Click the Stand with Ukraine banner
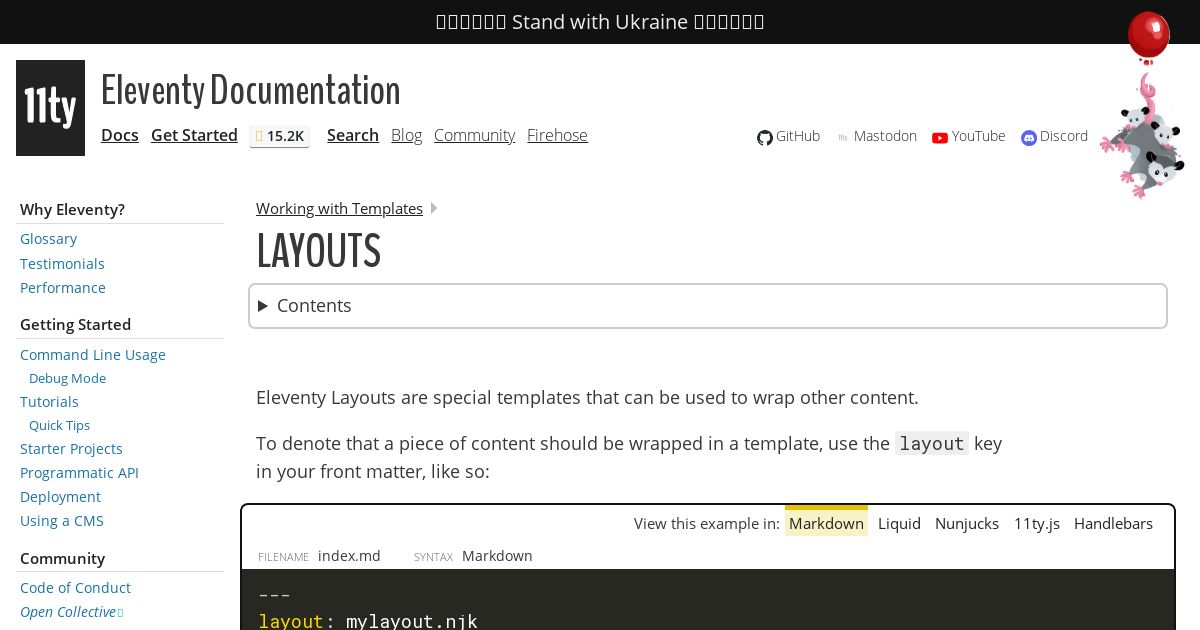The width and height of the screenshot is (1200, 630). [600, 22]
